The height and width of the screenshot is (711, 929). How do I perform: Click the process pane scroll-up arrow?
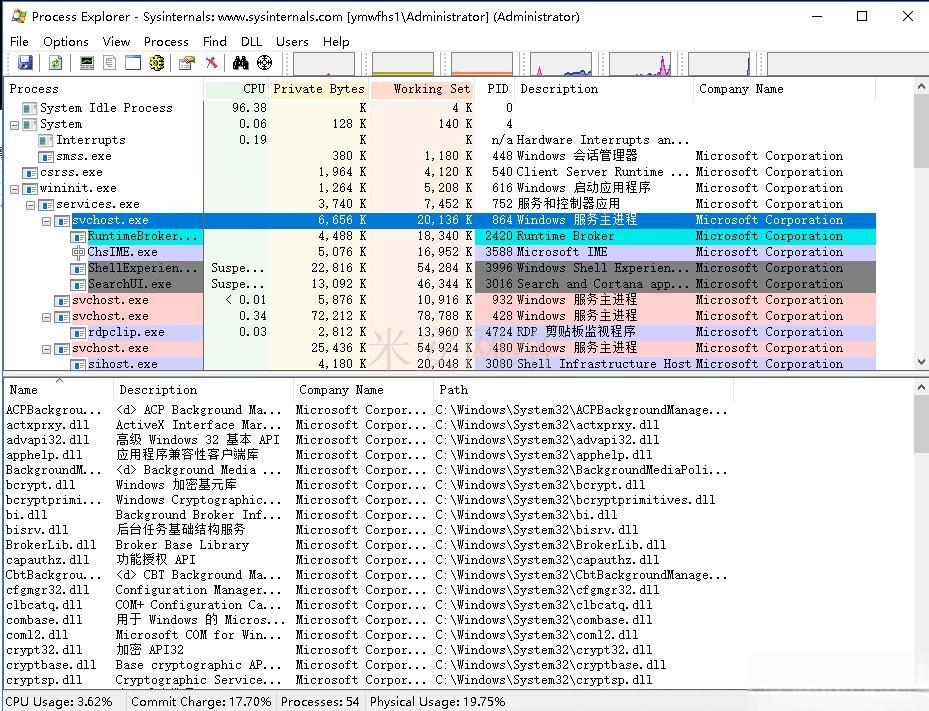point(921,87)
